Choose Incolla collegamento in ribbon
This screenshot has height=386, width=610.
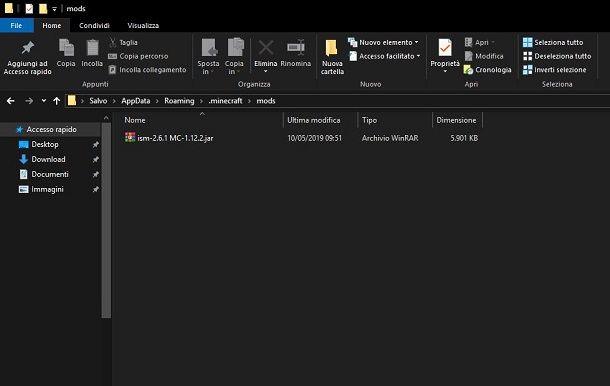(147, 70)
